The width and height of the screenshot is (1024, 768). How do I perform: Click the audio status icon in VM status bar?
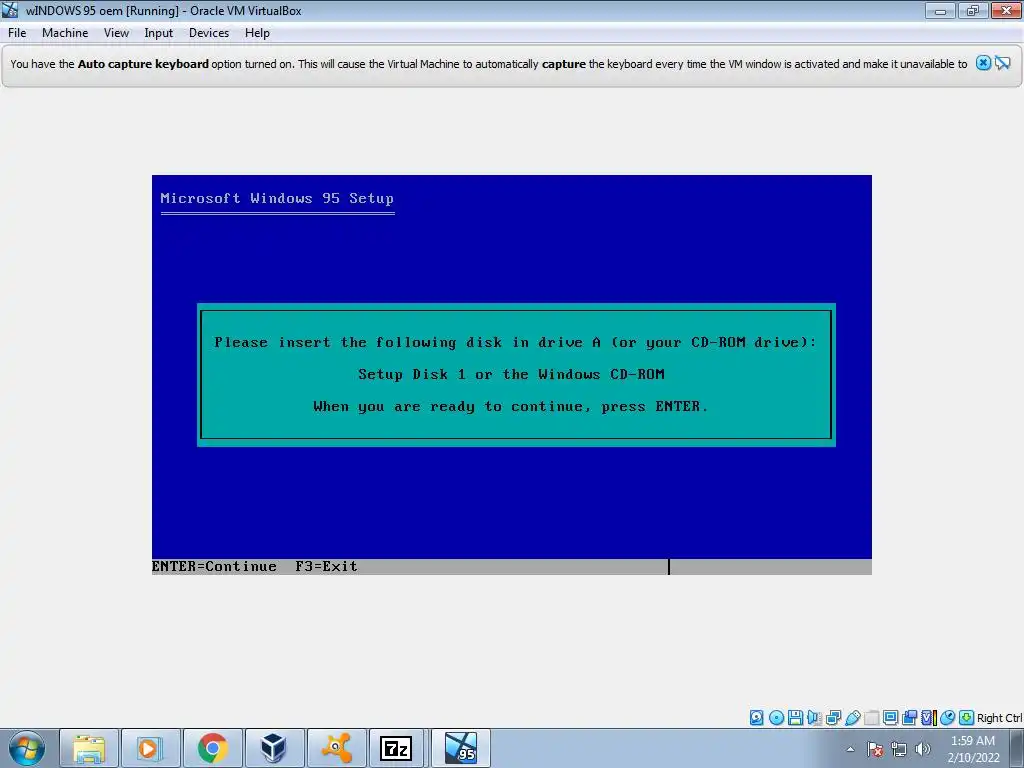coord(814,718)
